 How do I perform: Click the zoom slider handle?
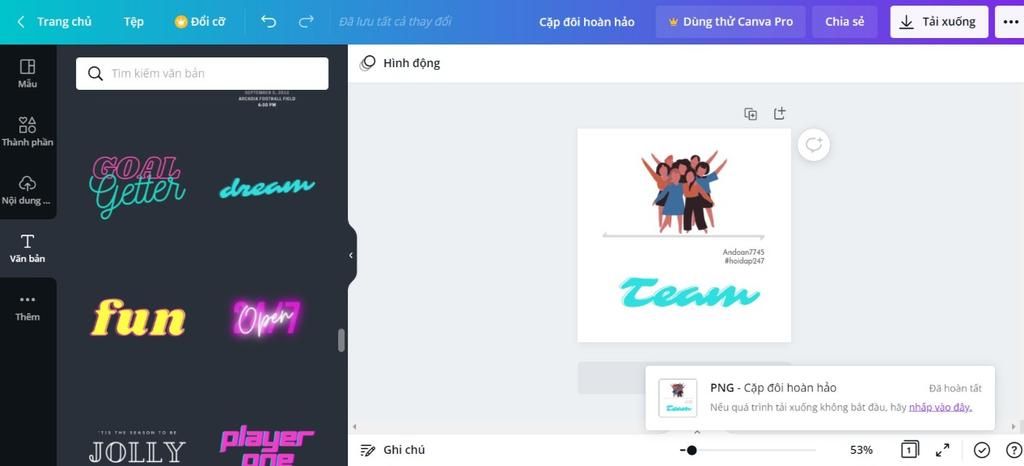692,450
